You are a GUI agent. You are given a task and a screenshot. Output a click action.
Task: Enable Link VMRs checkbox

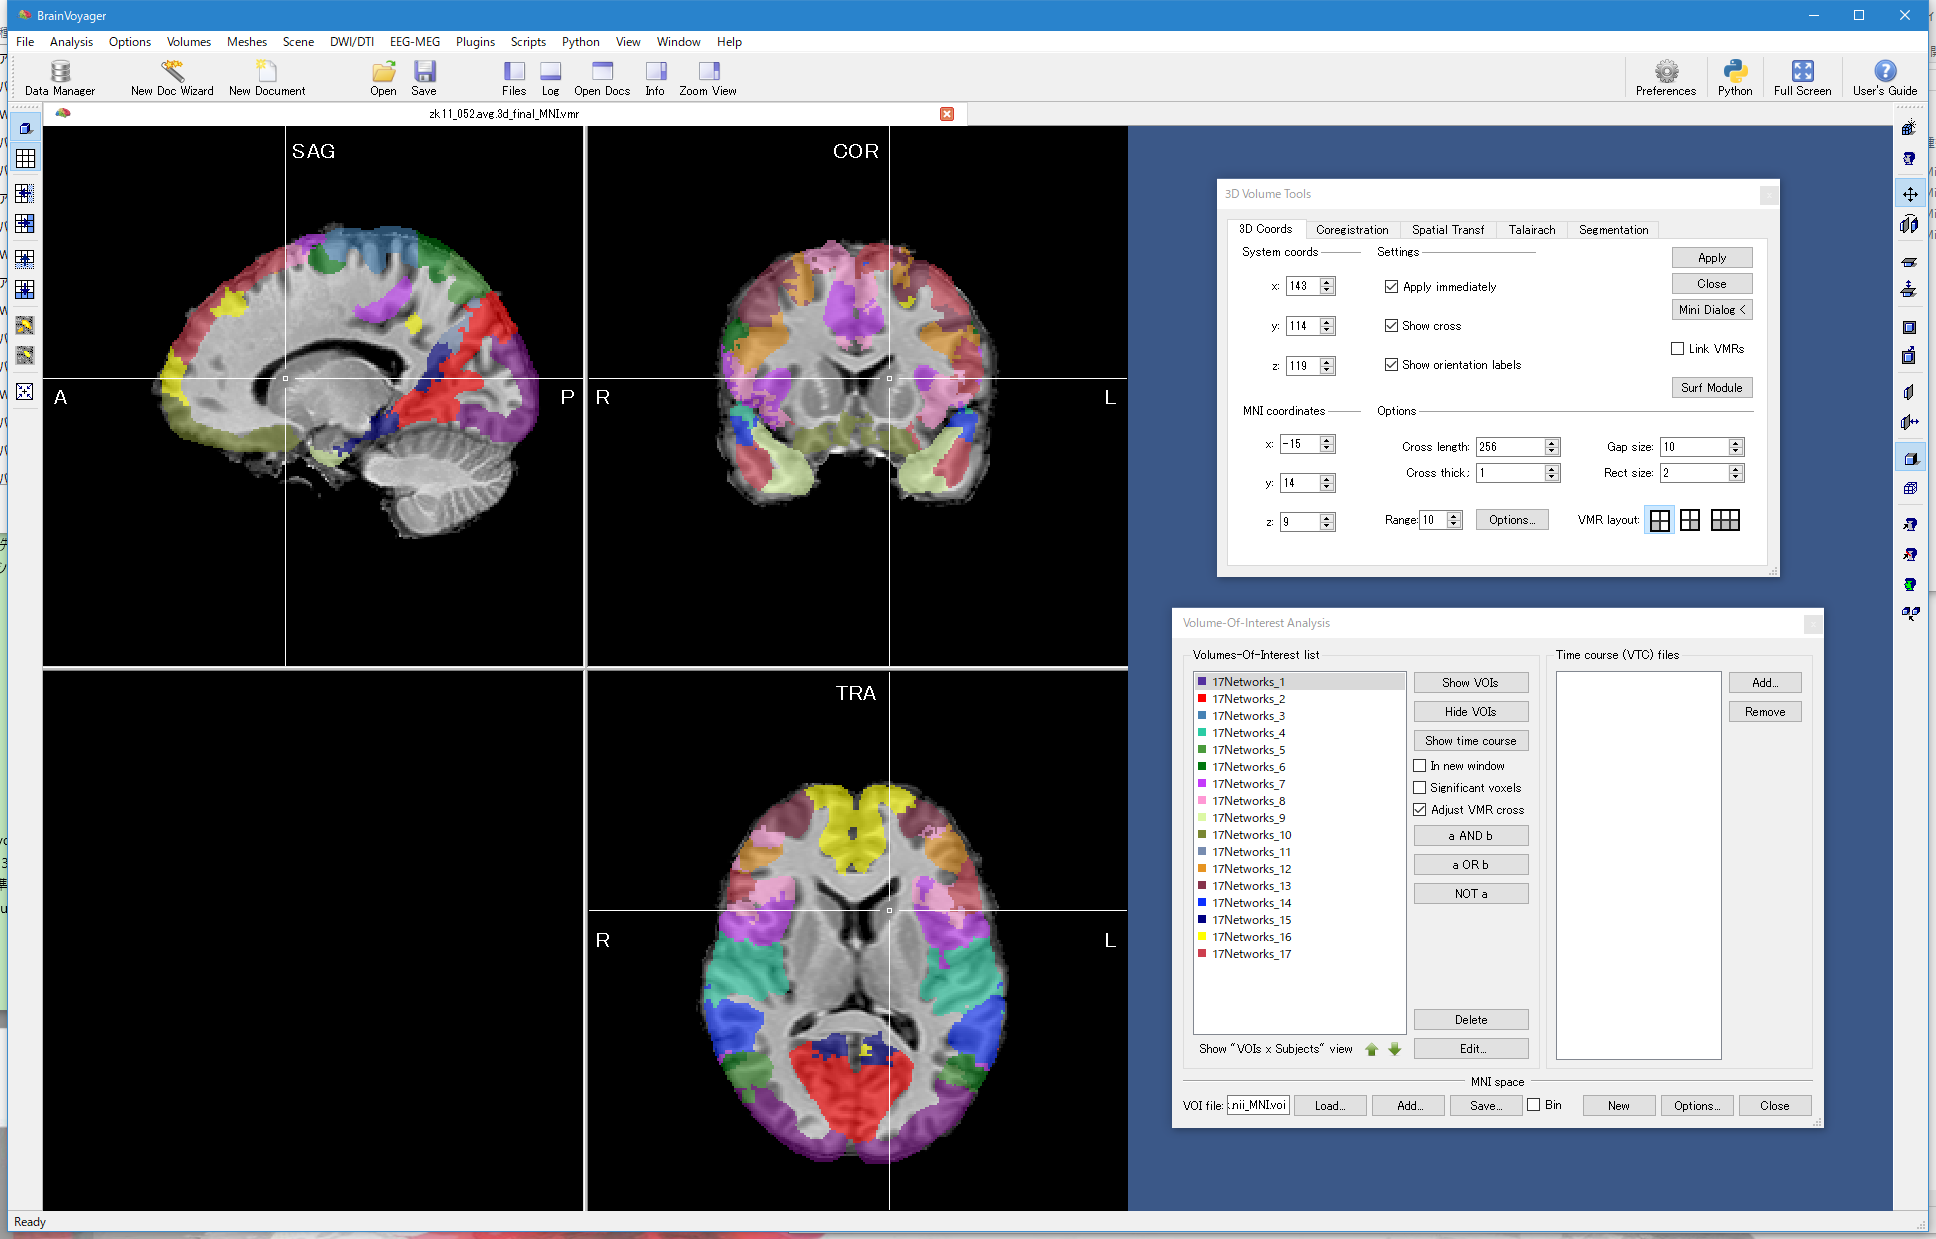(1677, 349)
